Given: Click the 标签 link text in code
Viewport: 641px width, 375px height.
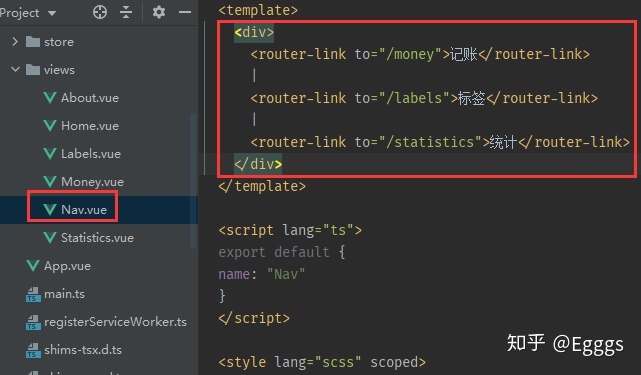Looking at the screenshot, I should click(472, 98).
